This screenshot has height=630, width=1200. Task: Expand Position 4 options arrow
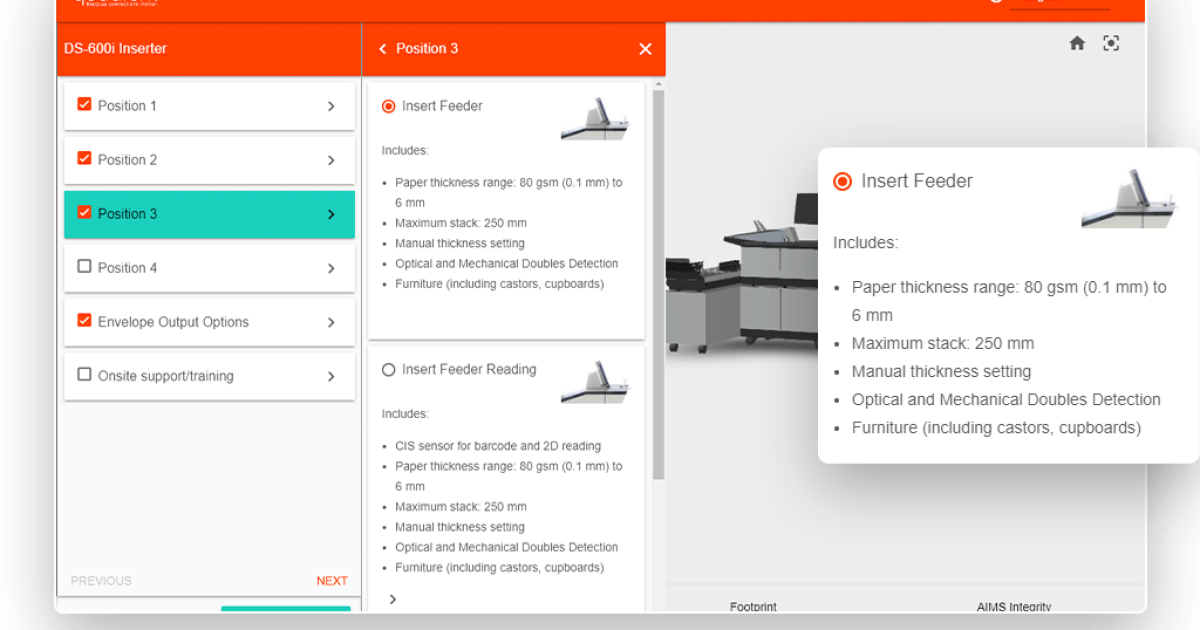point(331,268)
